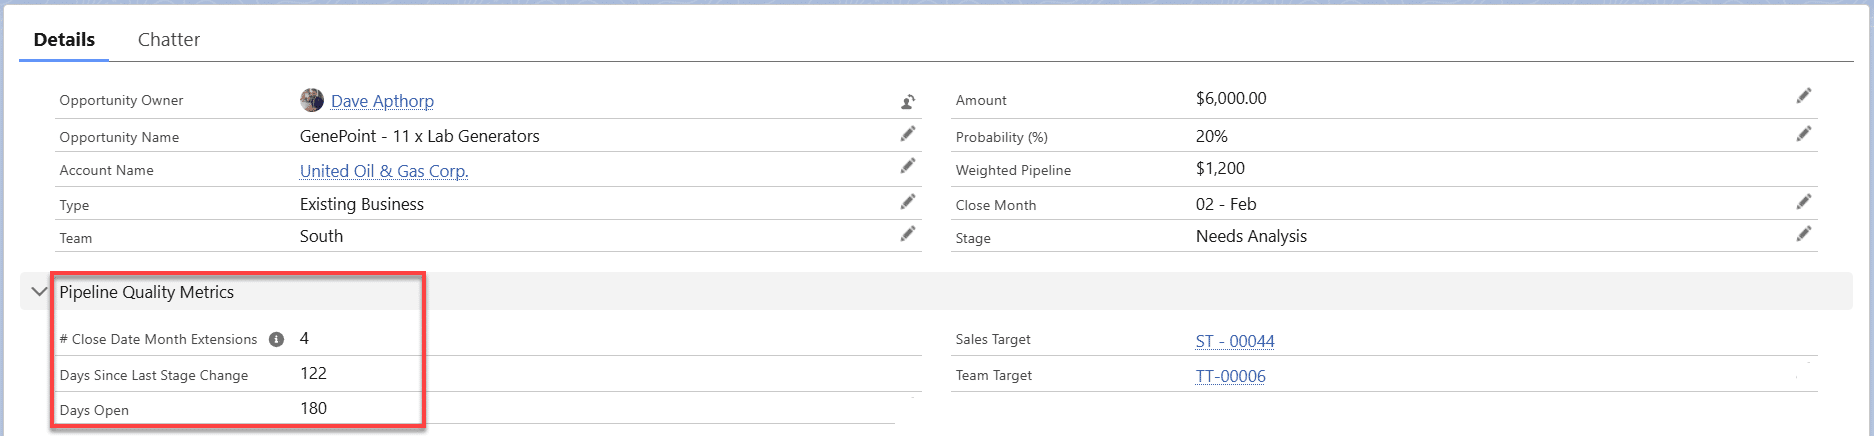This screenshot has height=436, width=1874.
Task: Edit the Account Name pencil icon
Action: tap(908, 166)
